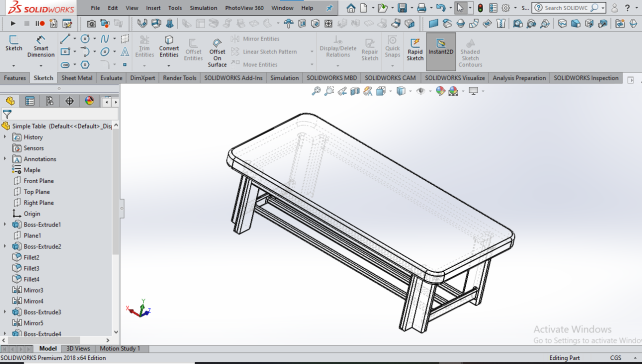Open the Convert Entities dropdown arrow

click(x=169, y=65)
